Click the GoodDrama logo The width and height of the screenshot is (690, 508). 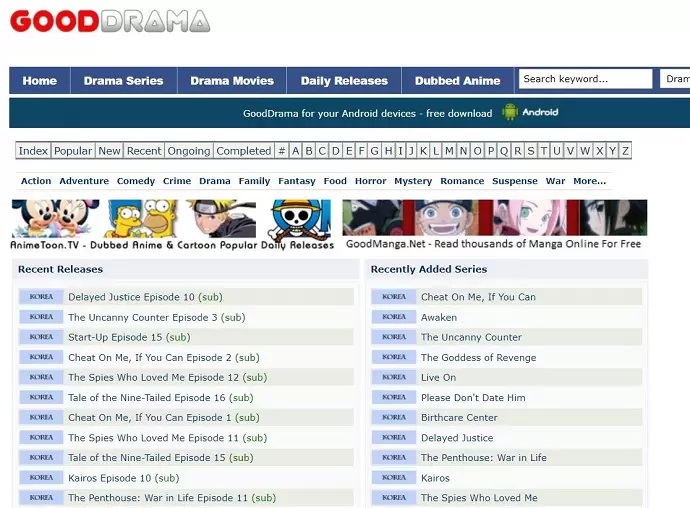pos(110,21)
